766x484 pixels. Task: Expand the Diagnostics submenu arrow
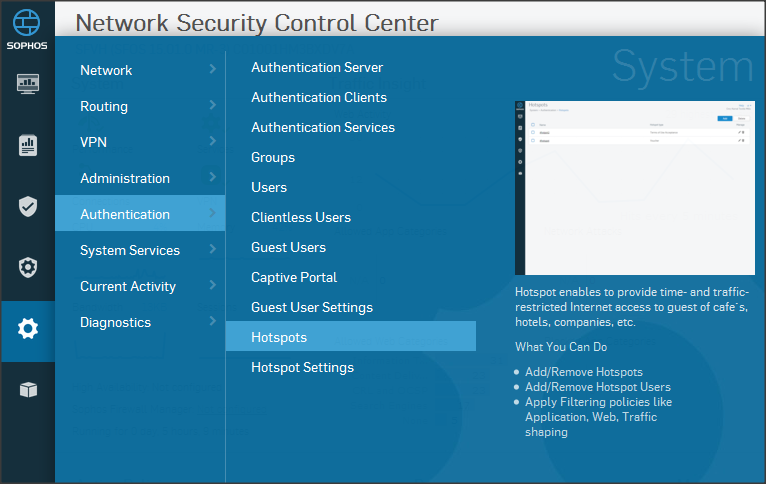point(212,321)
